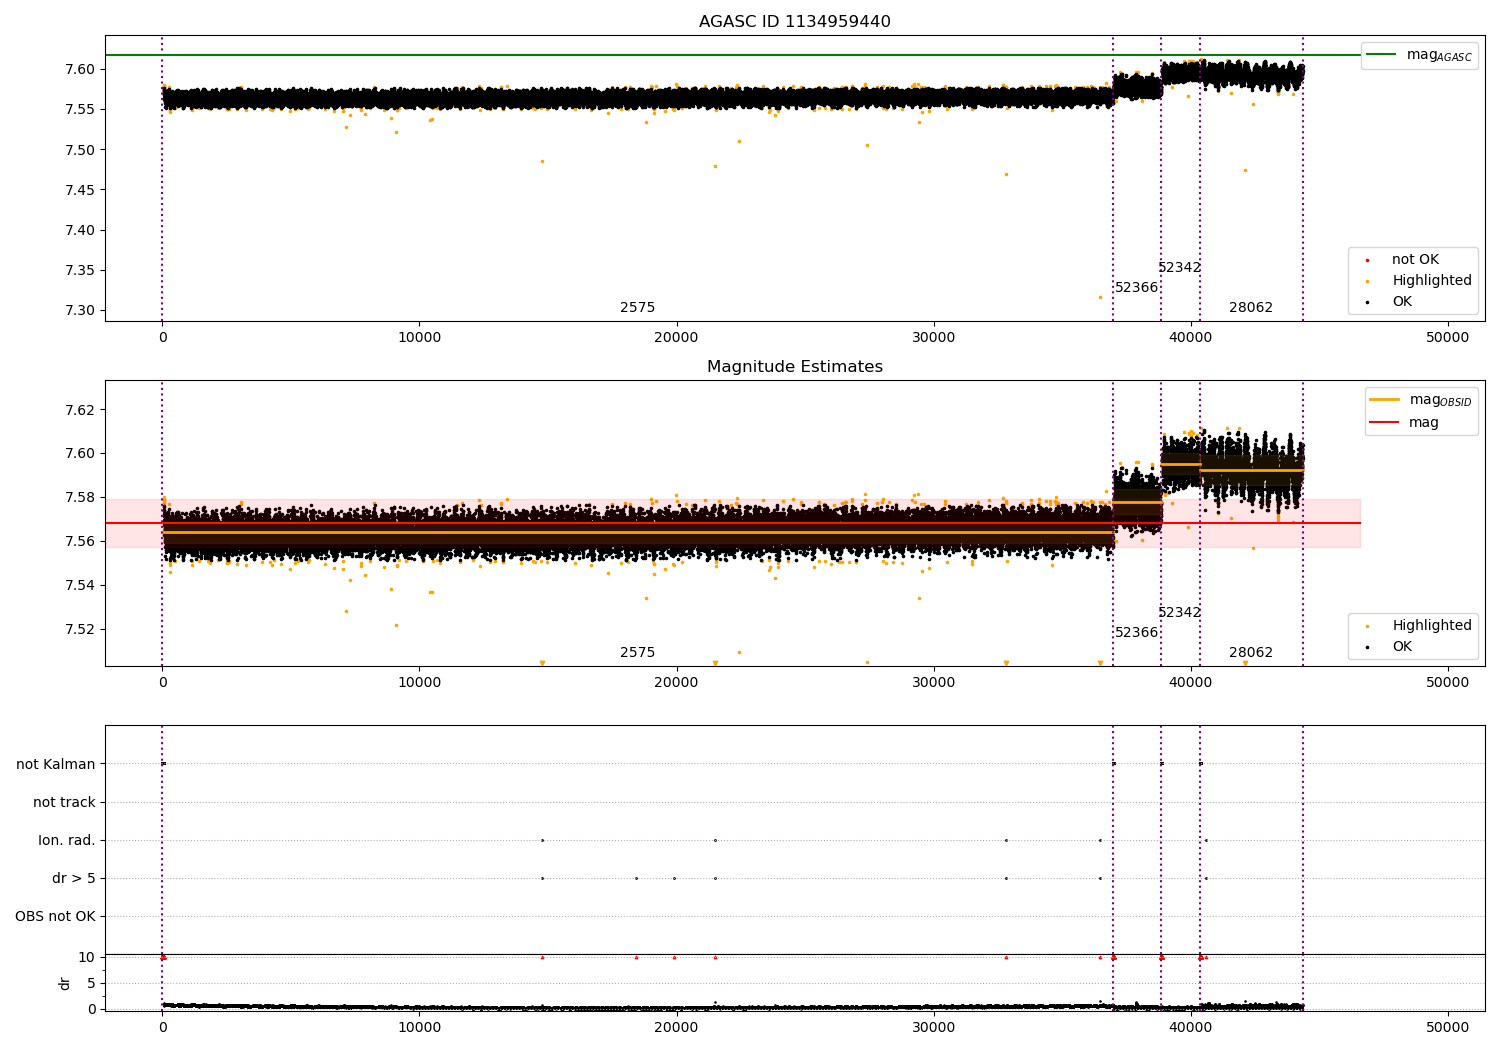The height and width of the screenshot is (1050, 1500).
Task: Click the mag AGASC legend label
Action: point(1439,56)
